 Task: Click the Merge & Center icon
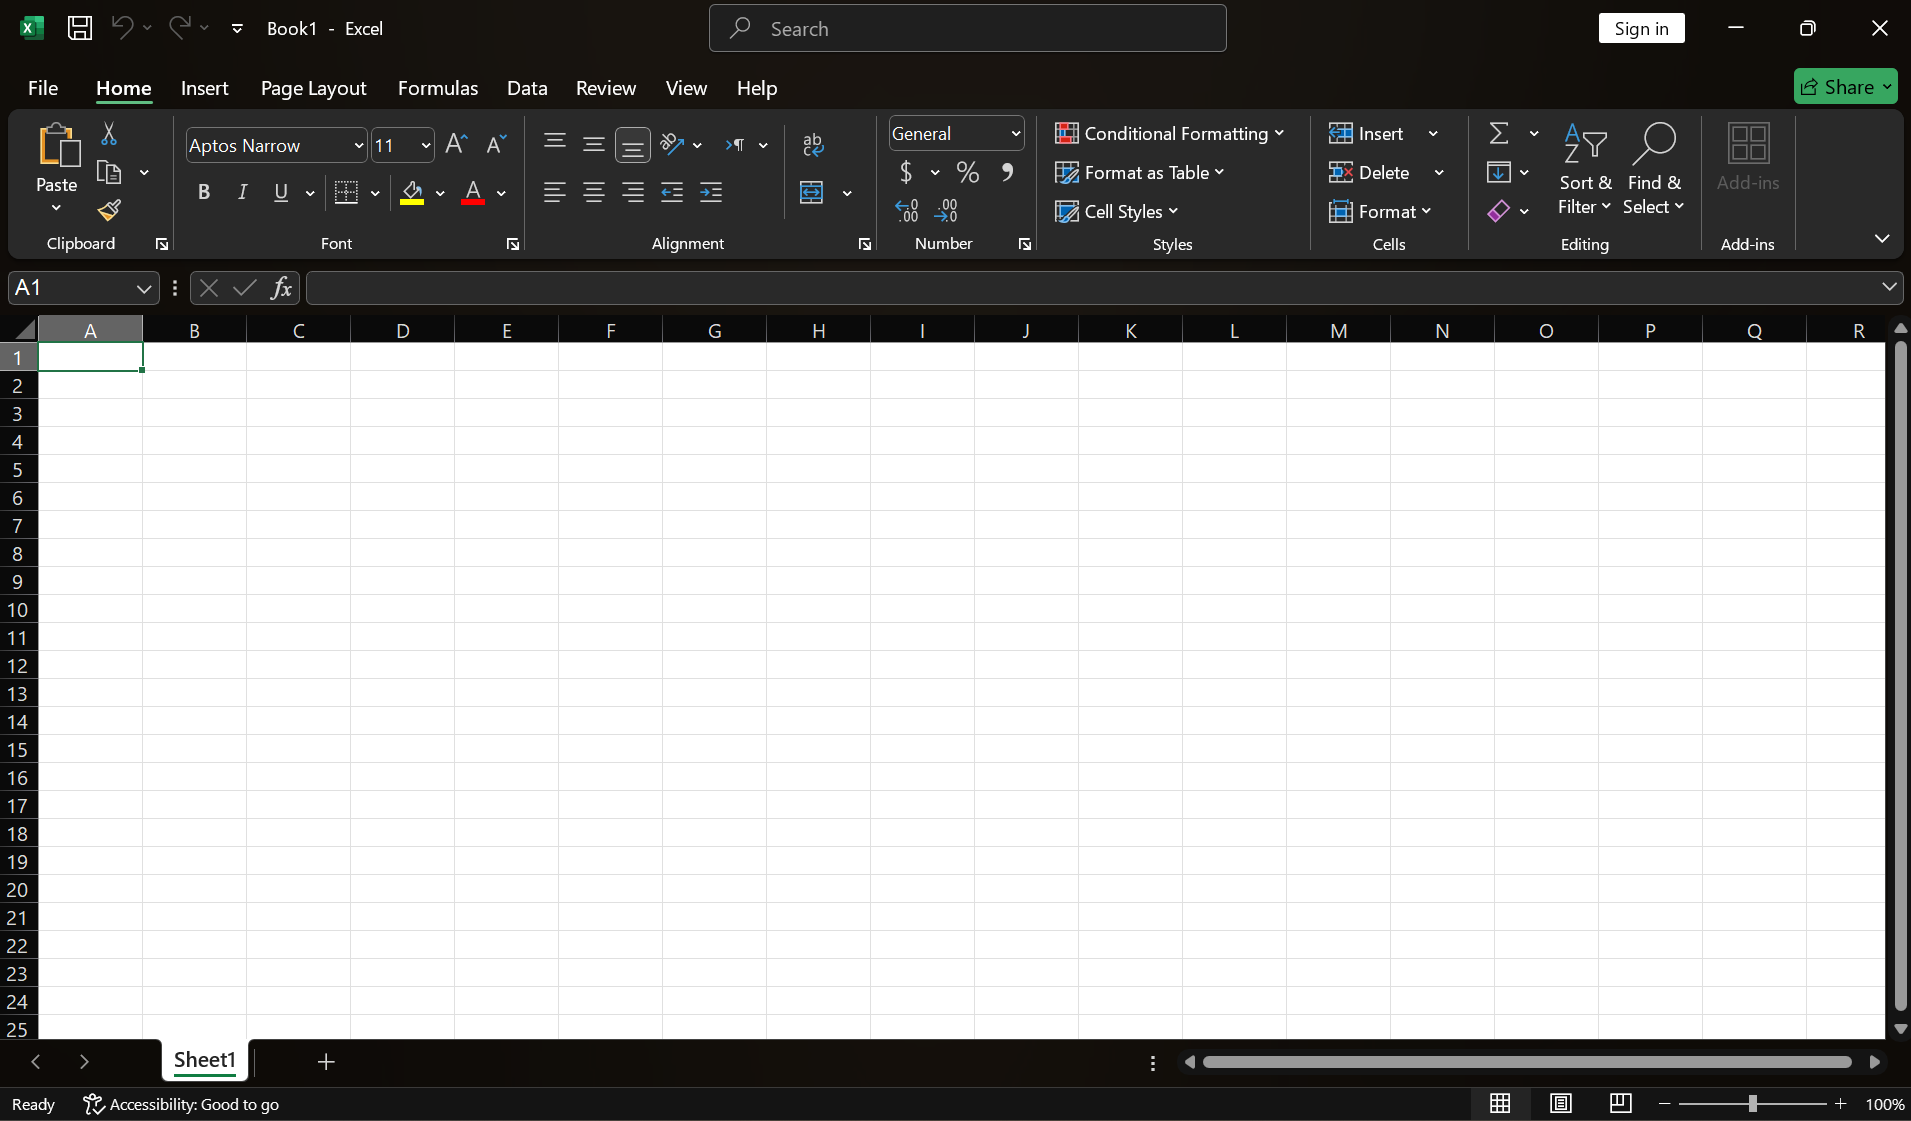coord(812,192)
